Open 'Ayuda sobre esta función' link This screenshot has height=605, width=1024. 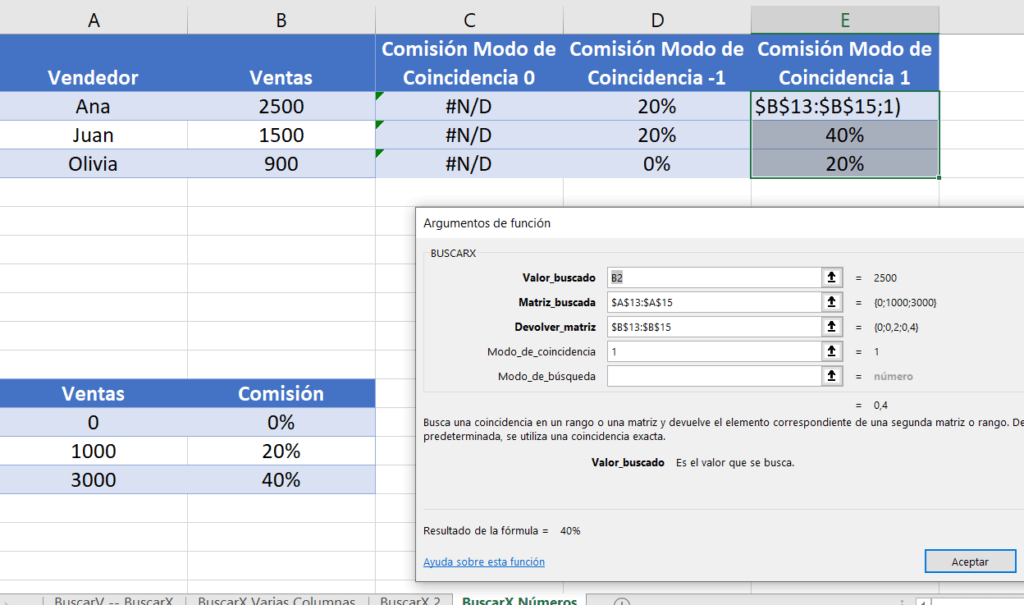pos(484,562)
